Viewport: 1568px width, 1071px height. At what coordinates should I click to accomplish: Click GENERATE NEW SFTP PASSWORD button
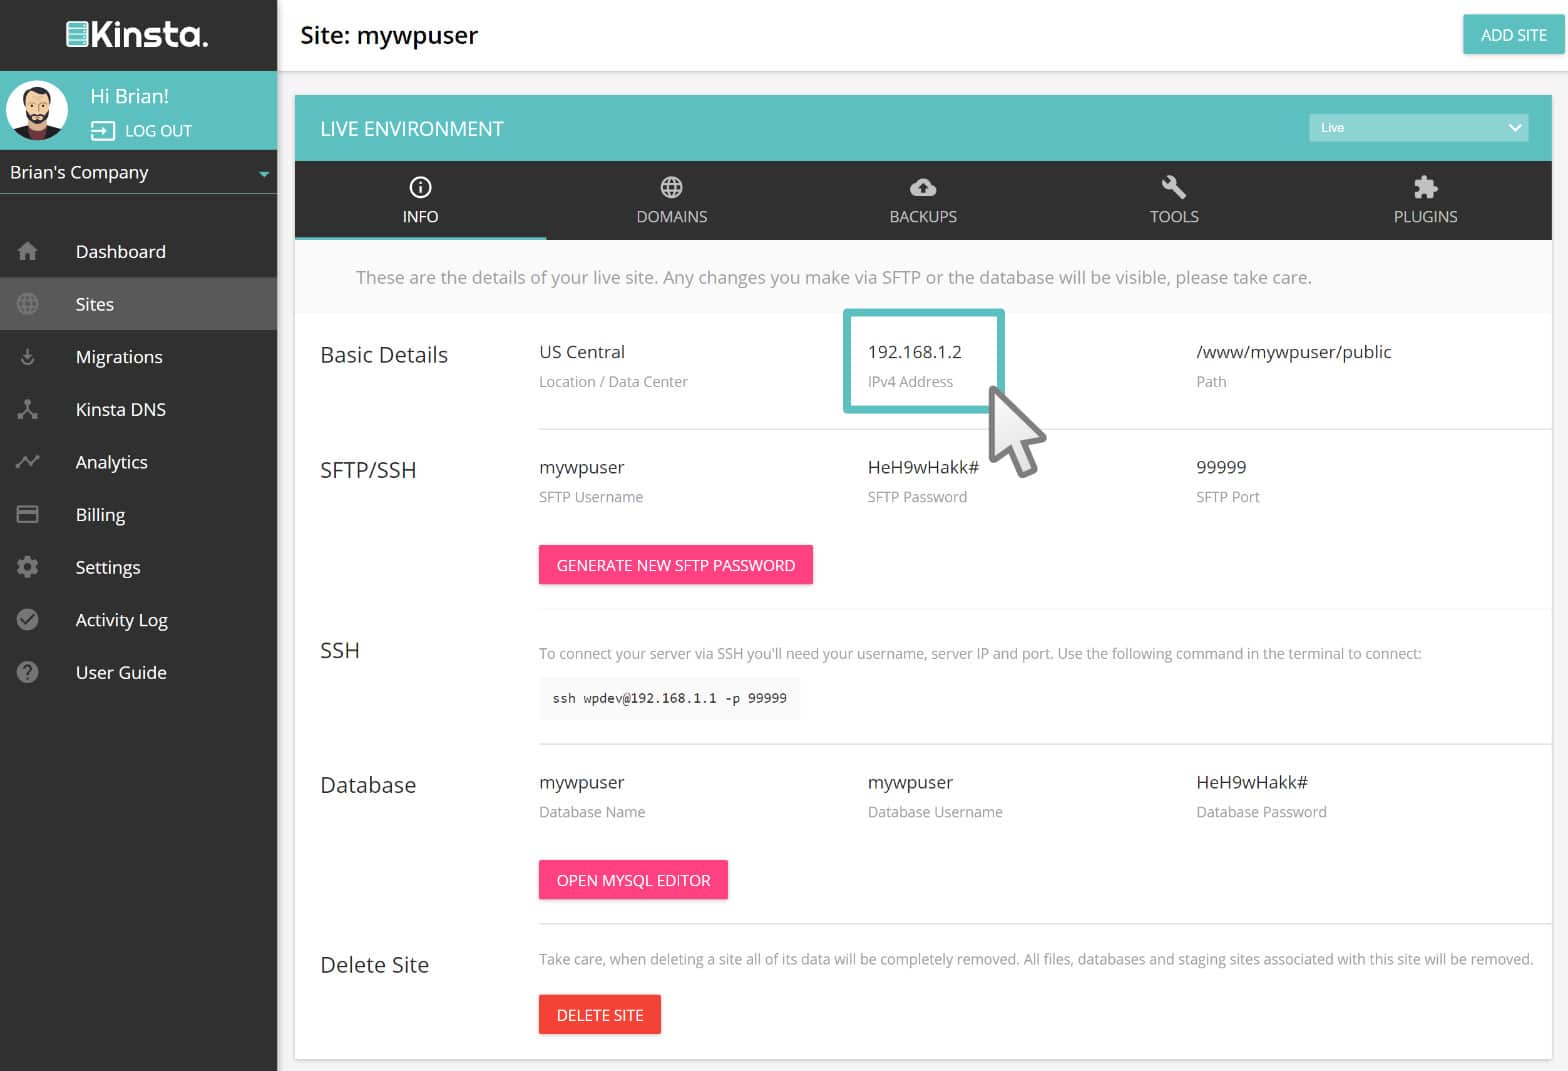pos(676,565)
